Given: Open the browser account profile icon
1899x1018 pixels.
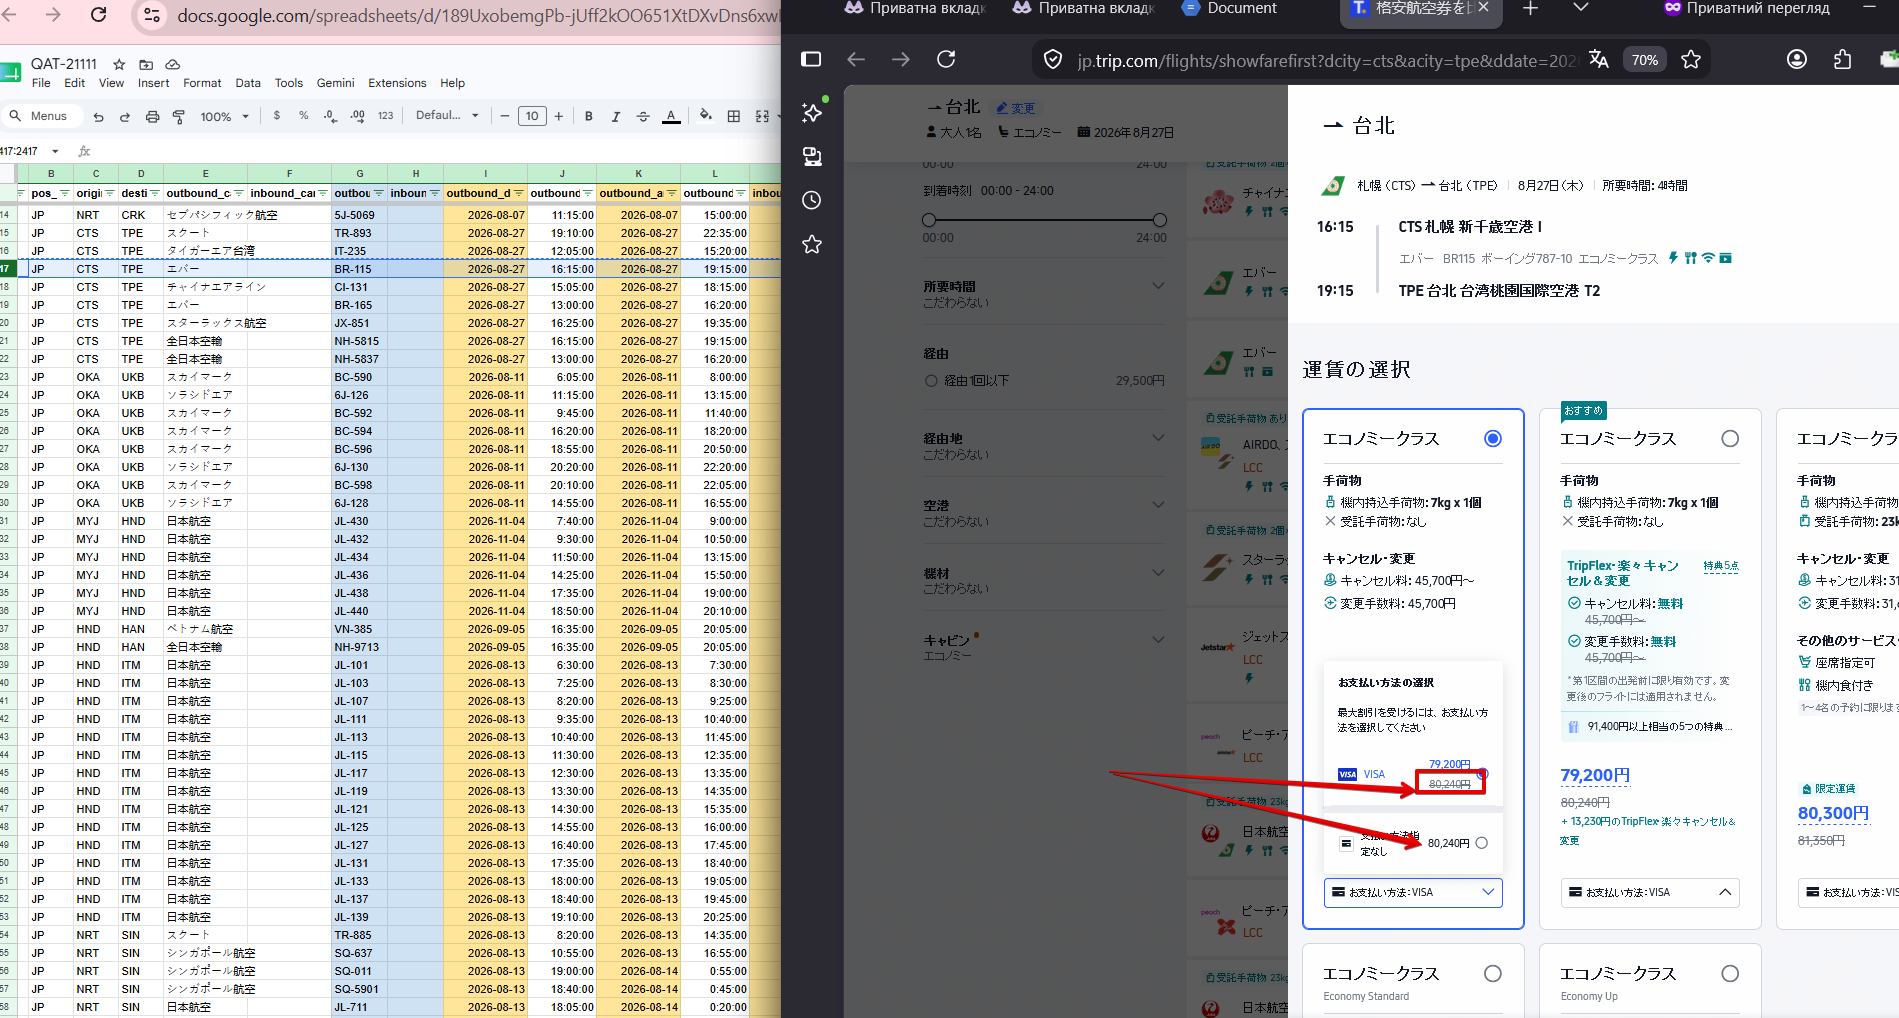Looking at the screenshot, I should coord(1797,59).
